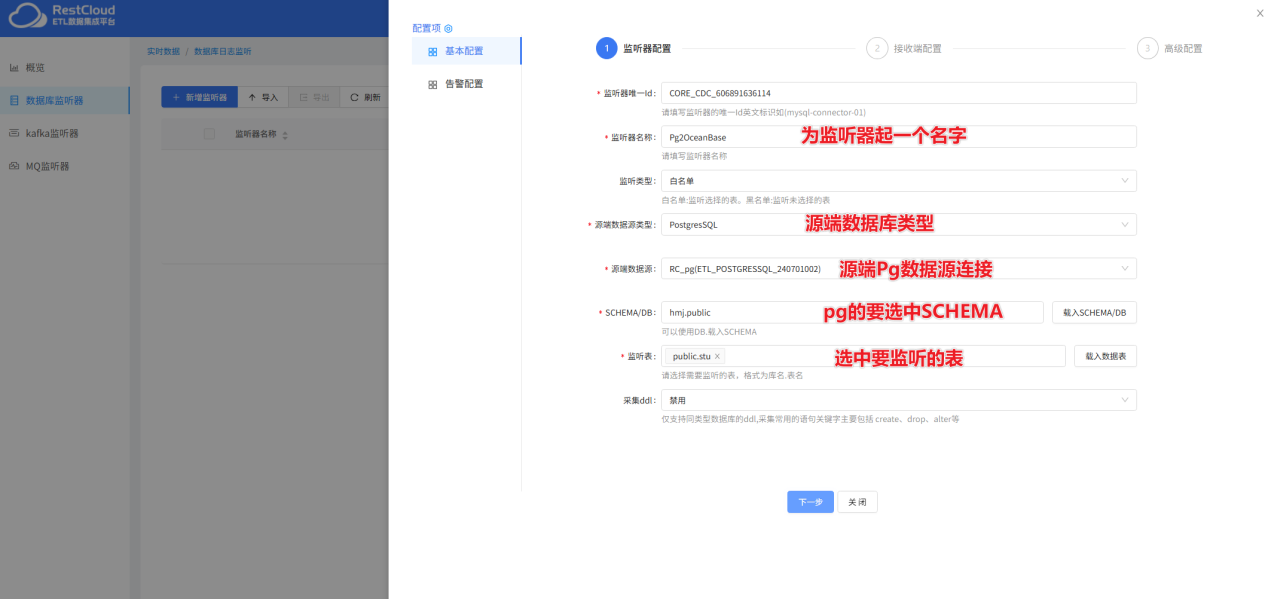This screenshot has width=1268, height=599.
Task: Tick the table header select-all checkbox
Action: [209, 134]
